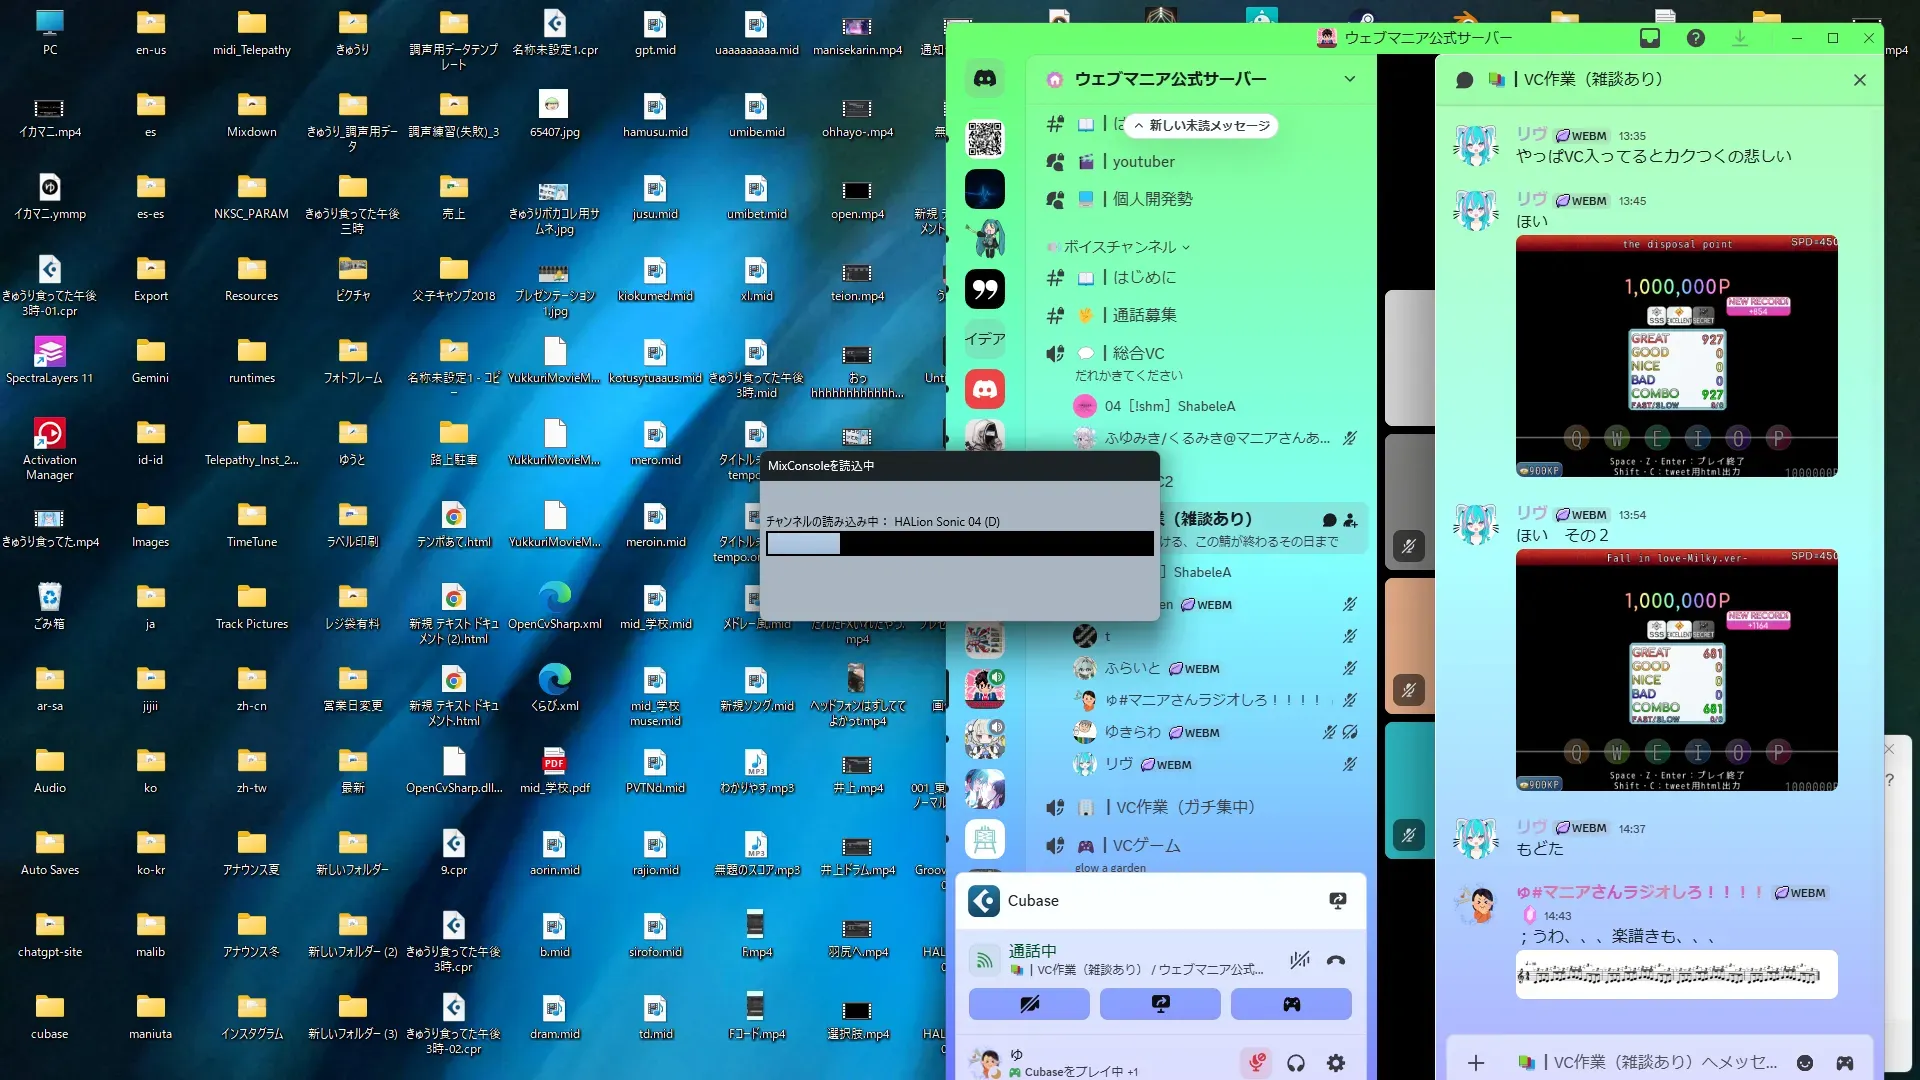Open emoji picker in message box
The image size is (1920, 1080).
(1805, 1063)
